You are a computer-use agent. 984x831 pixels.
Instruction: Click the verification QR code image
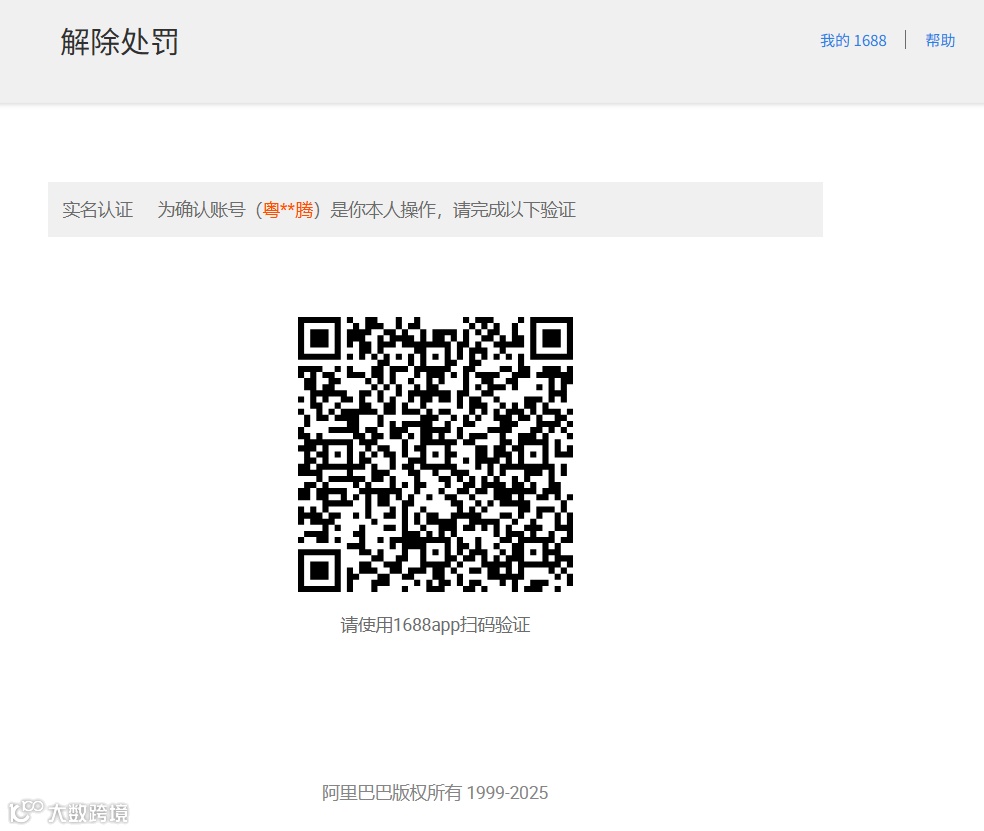[435, 454]
